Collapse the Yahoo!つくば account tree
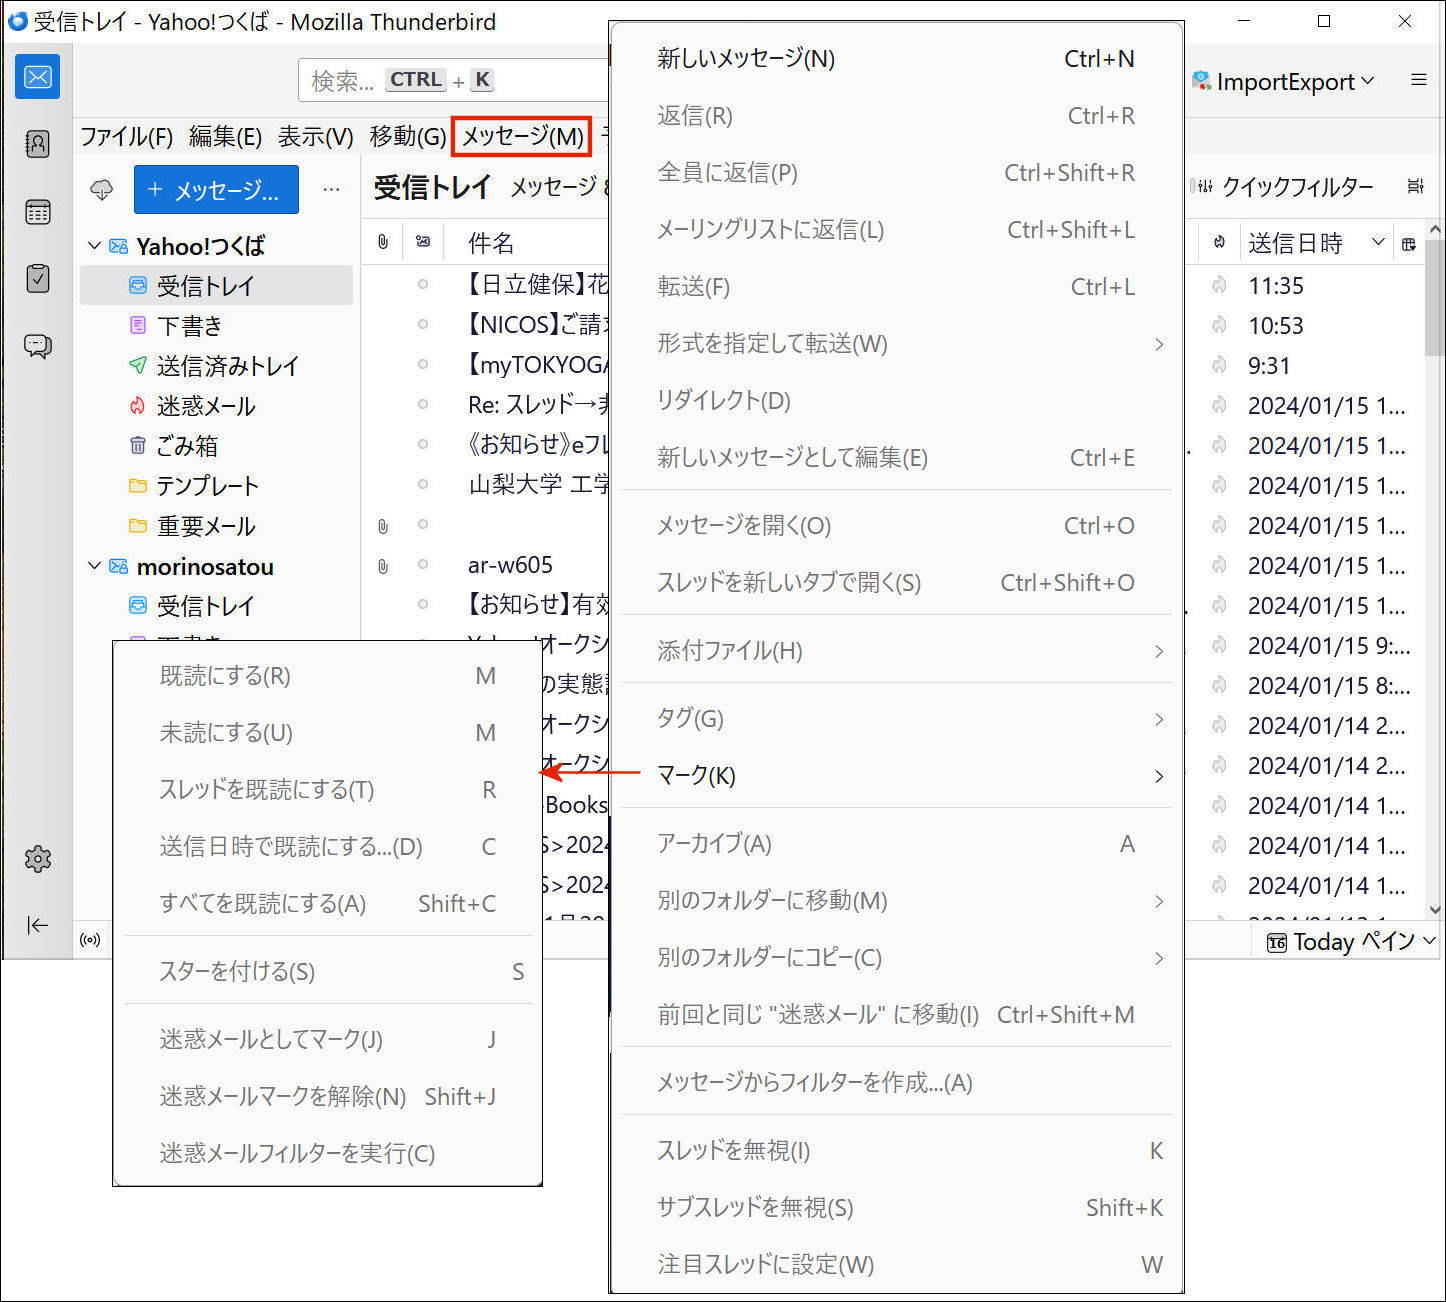 pos(95,246)
